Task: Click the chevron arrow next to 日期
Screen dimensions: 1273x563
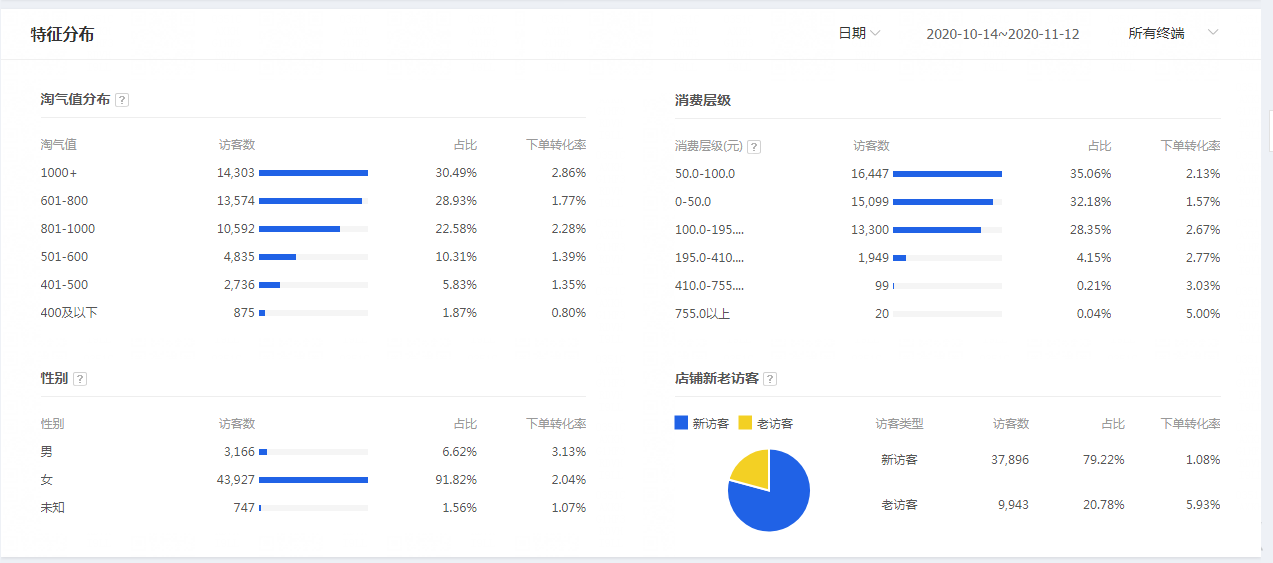Action: tap(876, 33)
